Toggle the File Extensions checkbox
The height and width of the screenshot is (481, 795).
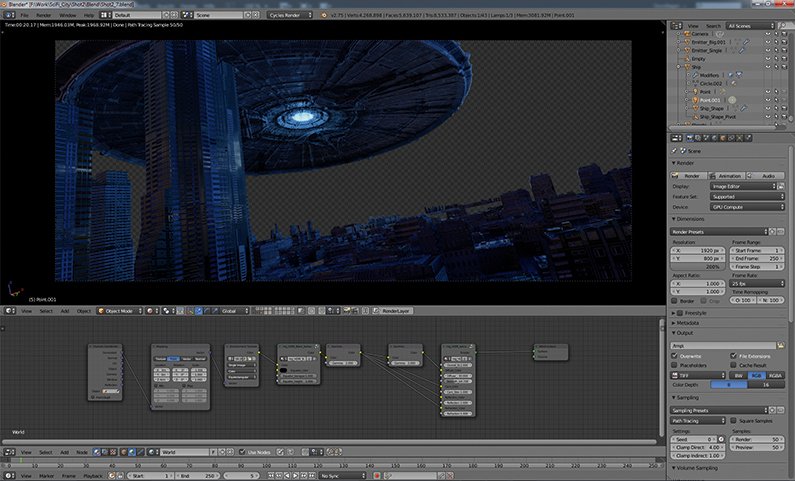tap(733, 356)
